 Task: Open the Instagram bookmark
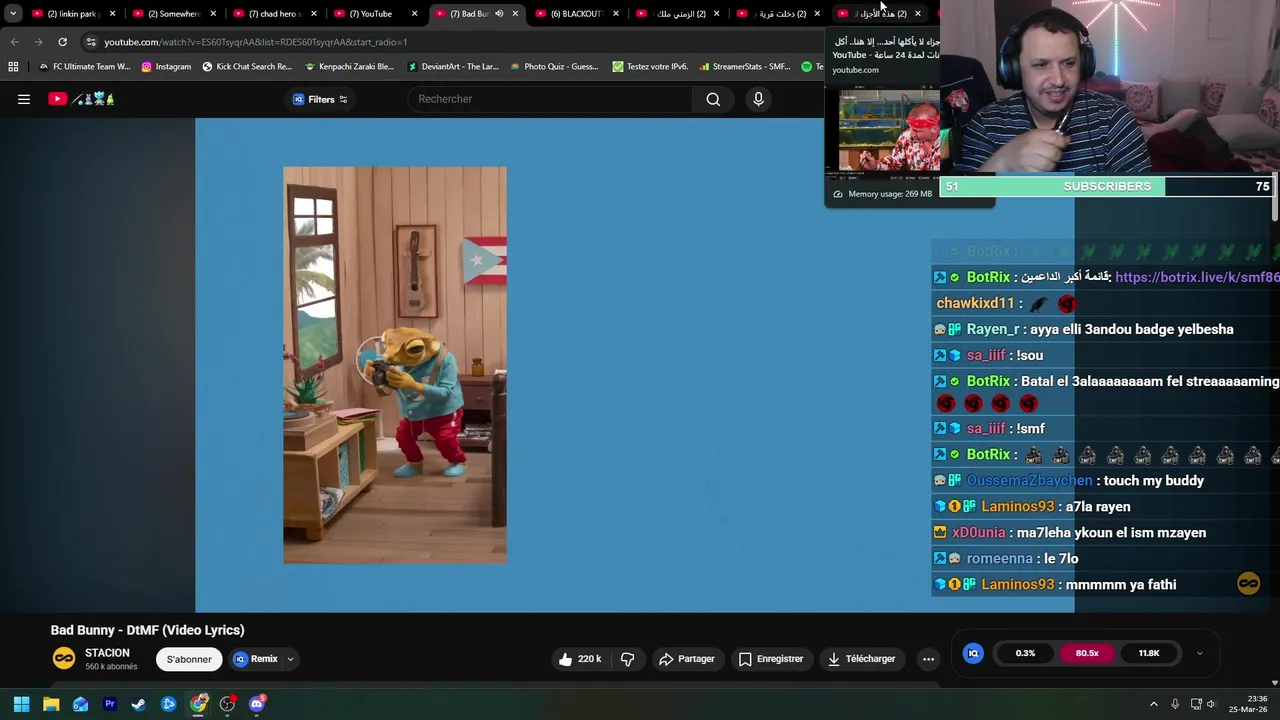pyautogui.click(x=166, y=67)
